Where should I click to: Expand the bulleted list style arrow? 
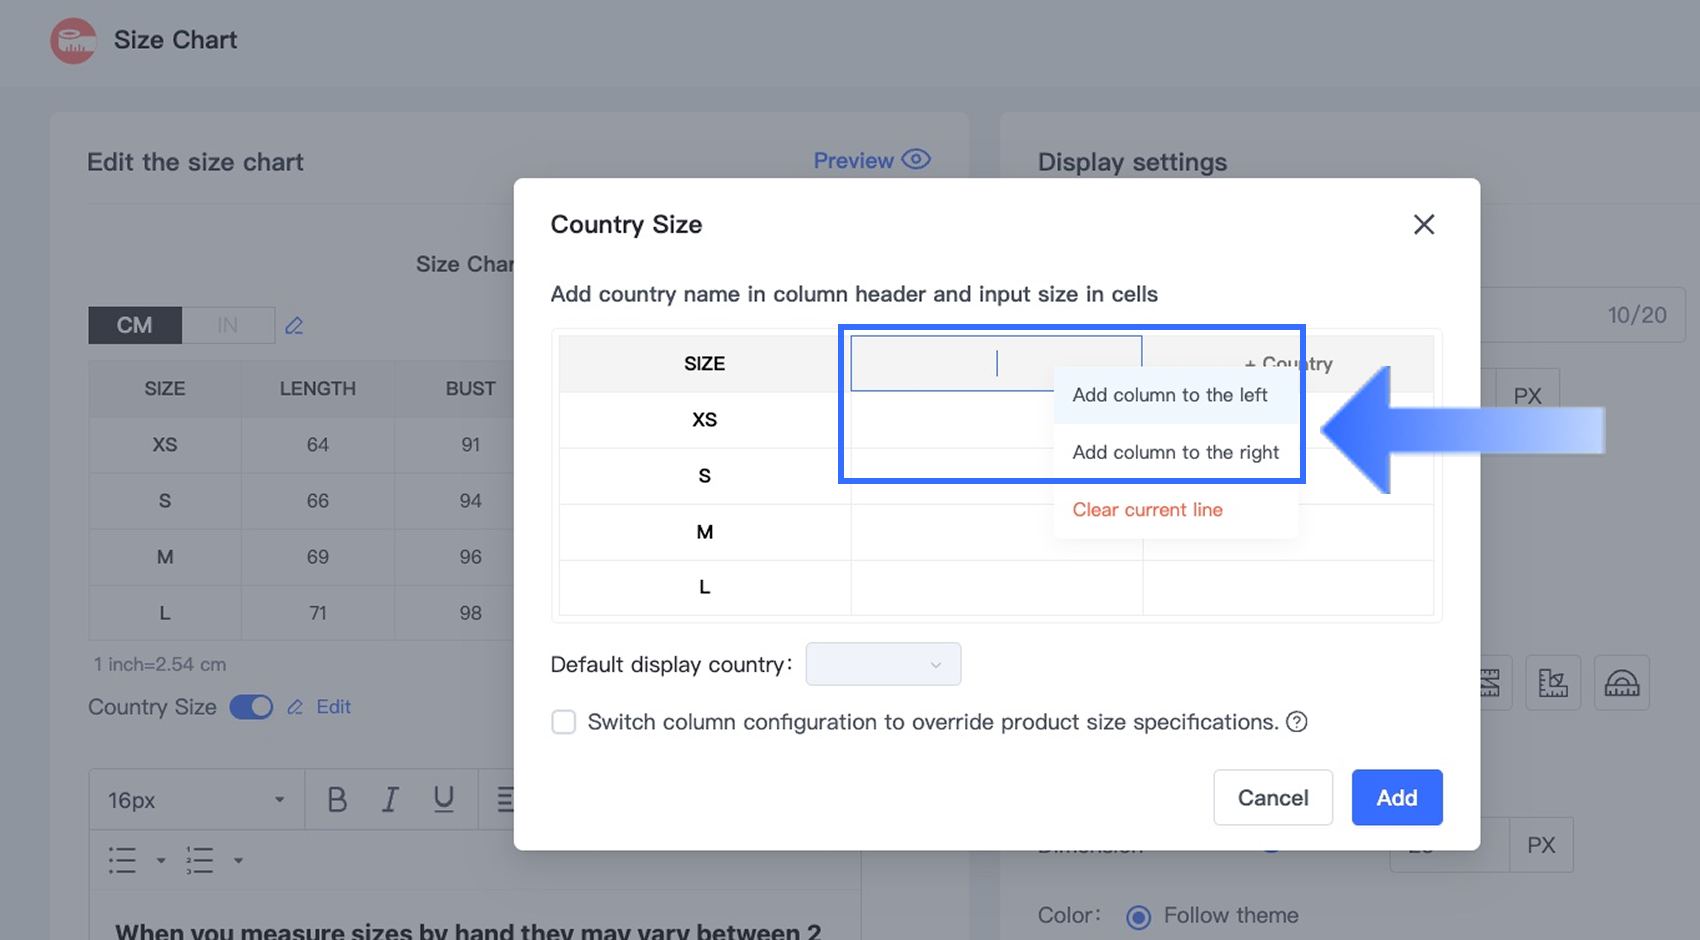[x=160, y=860]
